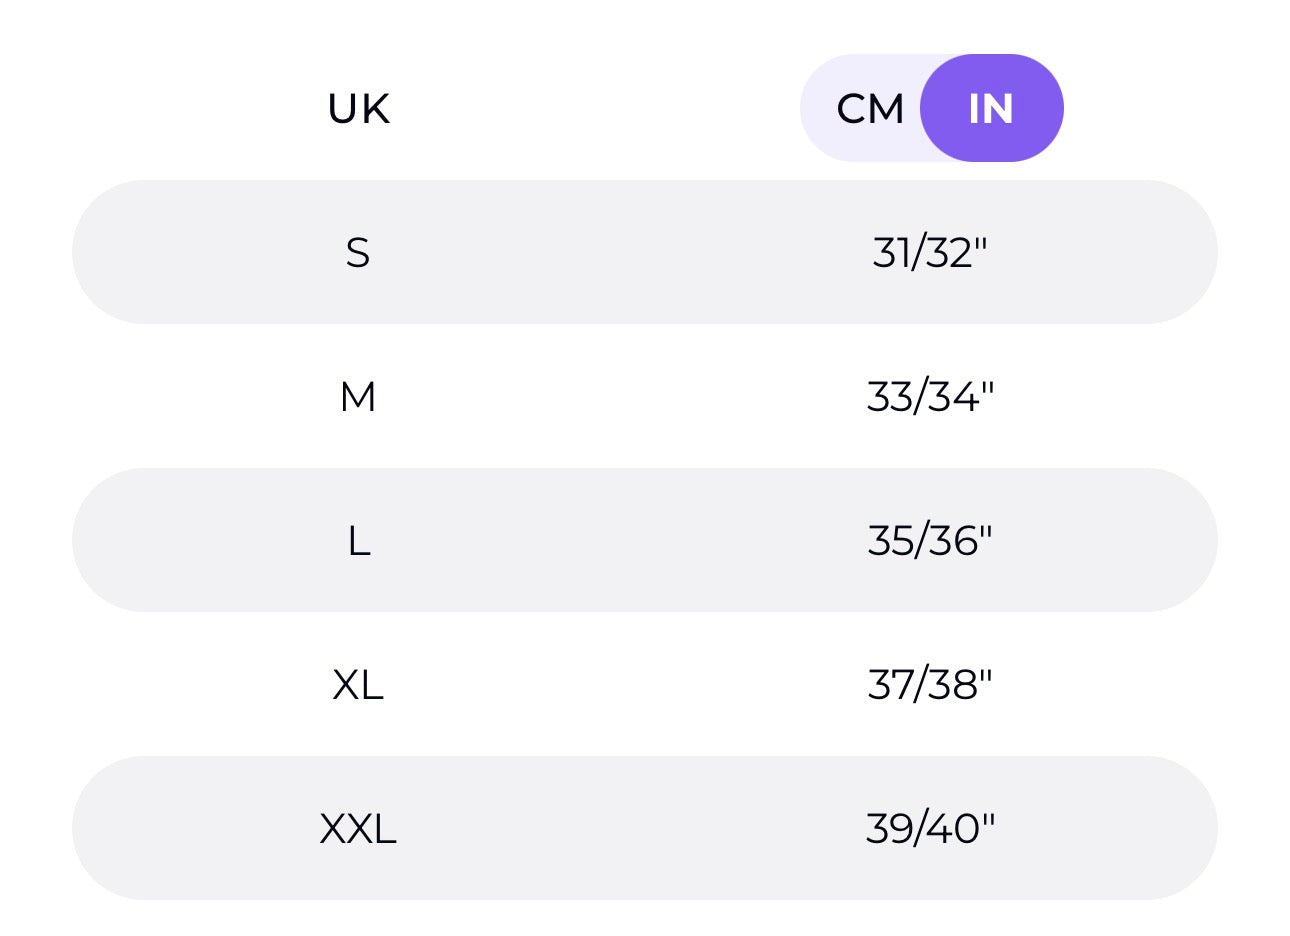The image size is (1290, 936).
Task: Toggle the CM/IN unit switch
Action: coord(931,109)
